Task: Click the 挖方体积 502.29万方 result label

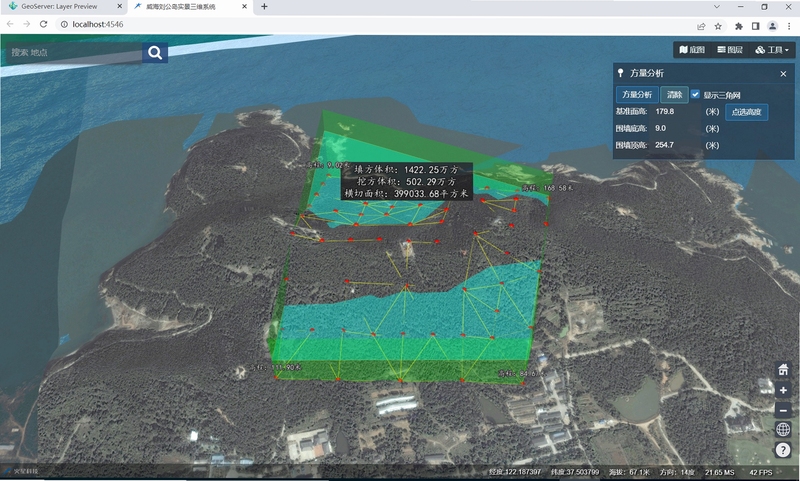Action: pos(407,182)
